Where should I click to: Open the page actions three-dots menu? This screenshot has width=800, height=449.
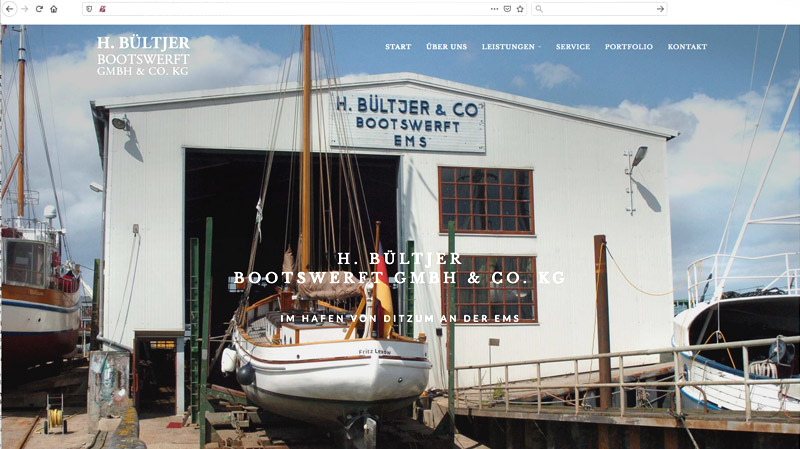coord(494,9)
